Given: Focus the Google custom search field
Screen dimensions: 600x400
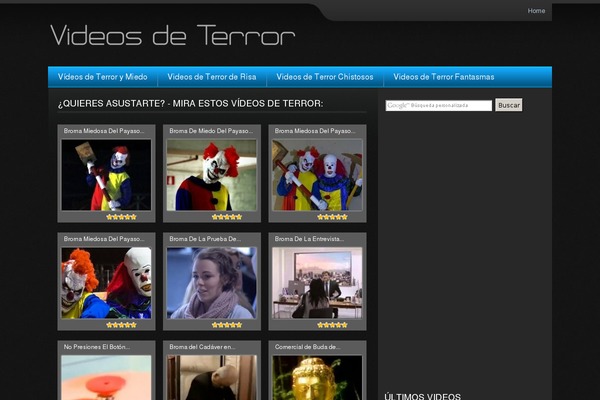Looking at the screenshot, I should (x=439, y=105).
